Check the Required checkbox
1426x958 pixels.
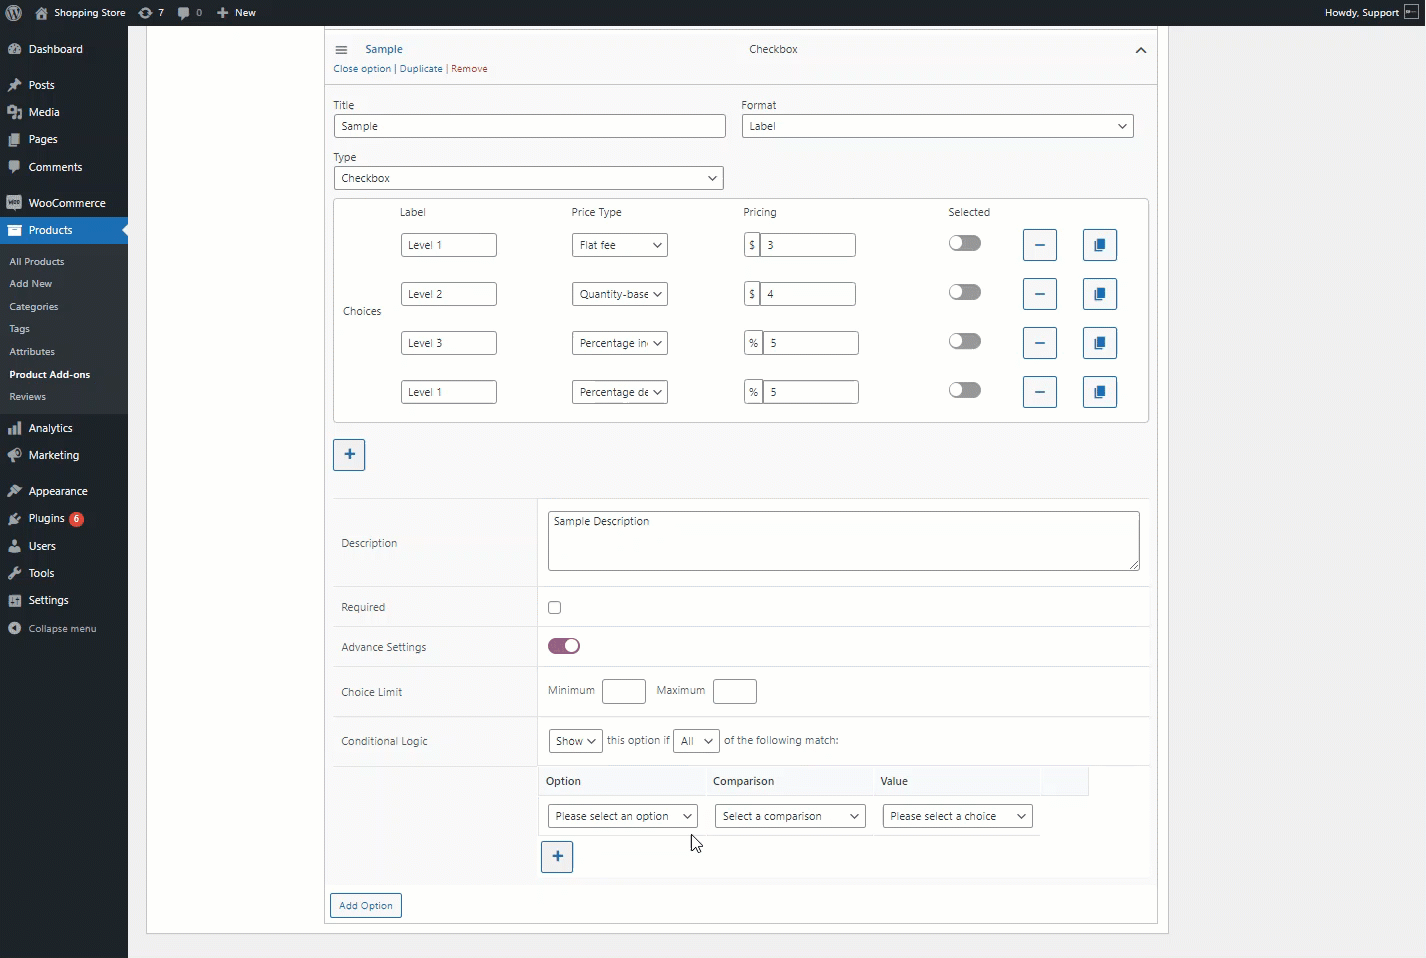555,607
